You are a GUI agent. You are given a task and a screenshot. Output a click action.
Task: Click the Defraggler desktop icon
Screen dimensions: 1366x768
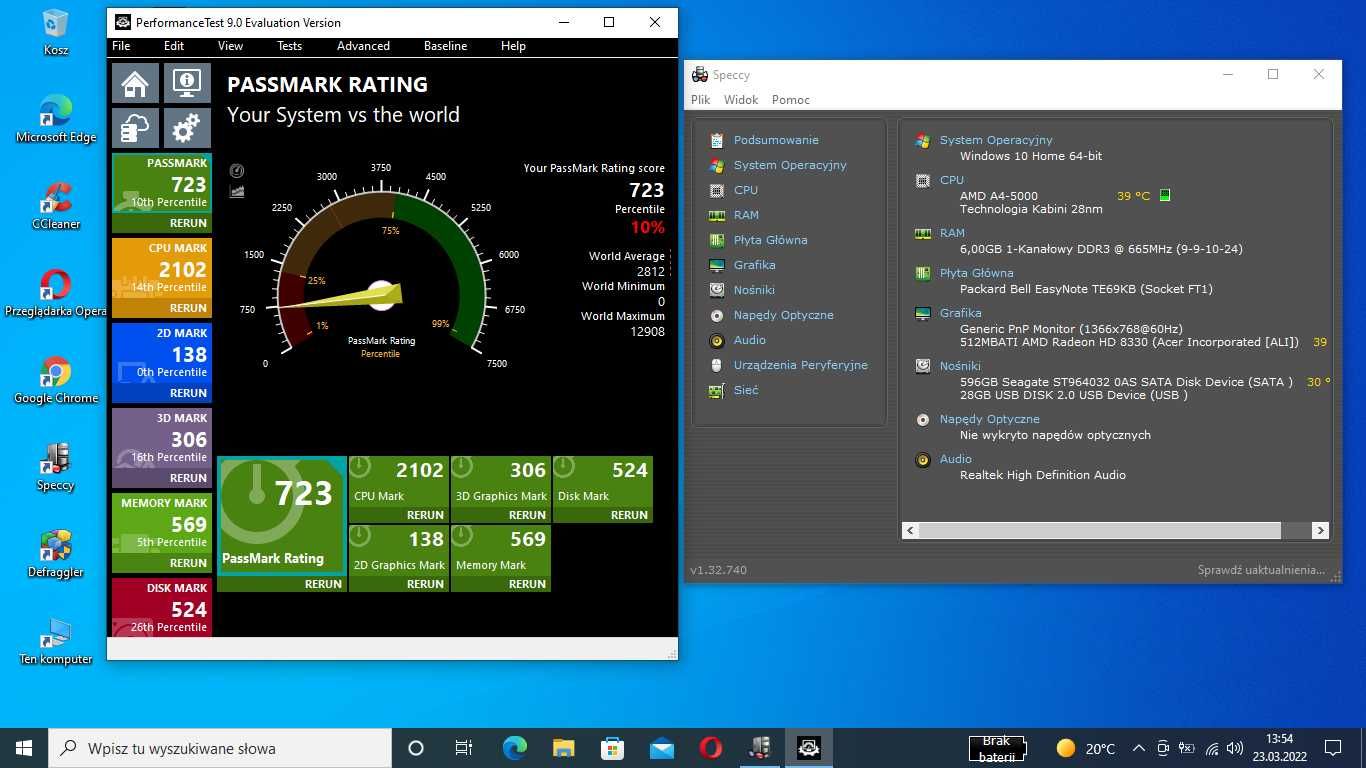(x=56, y=554)
